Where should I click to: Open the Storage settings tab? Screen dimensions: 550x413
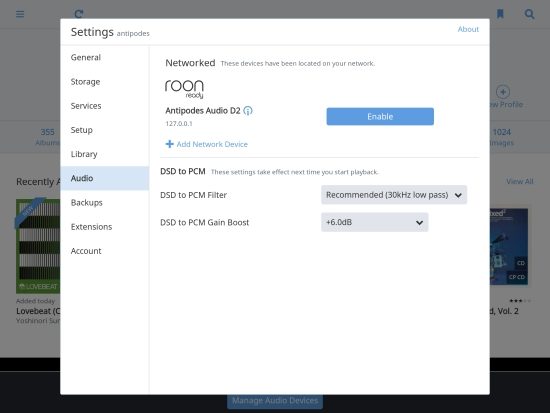[x=105, y=82]
